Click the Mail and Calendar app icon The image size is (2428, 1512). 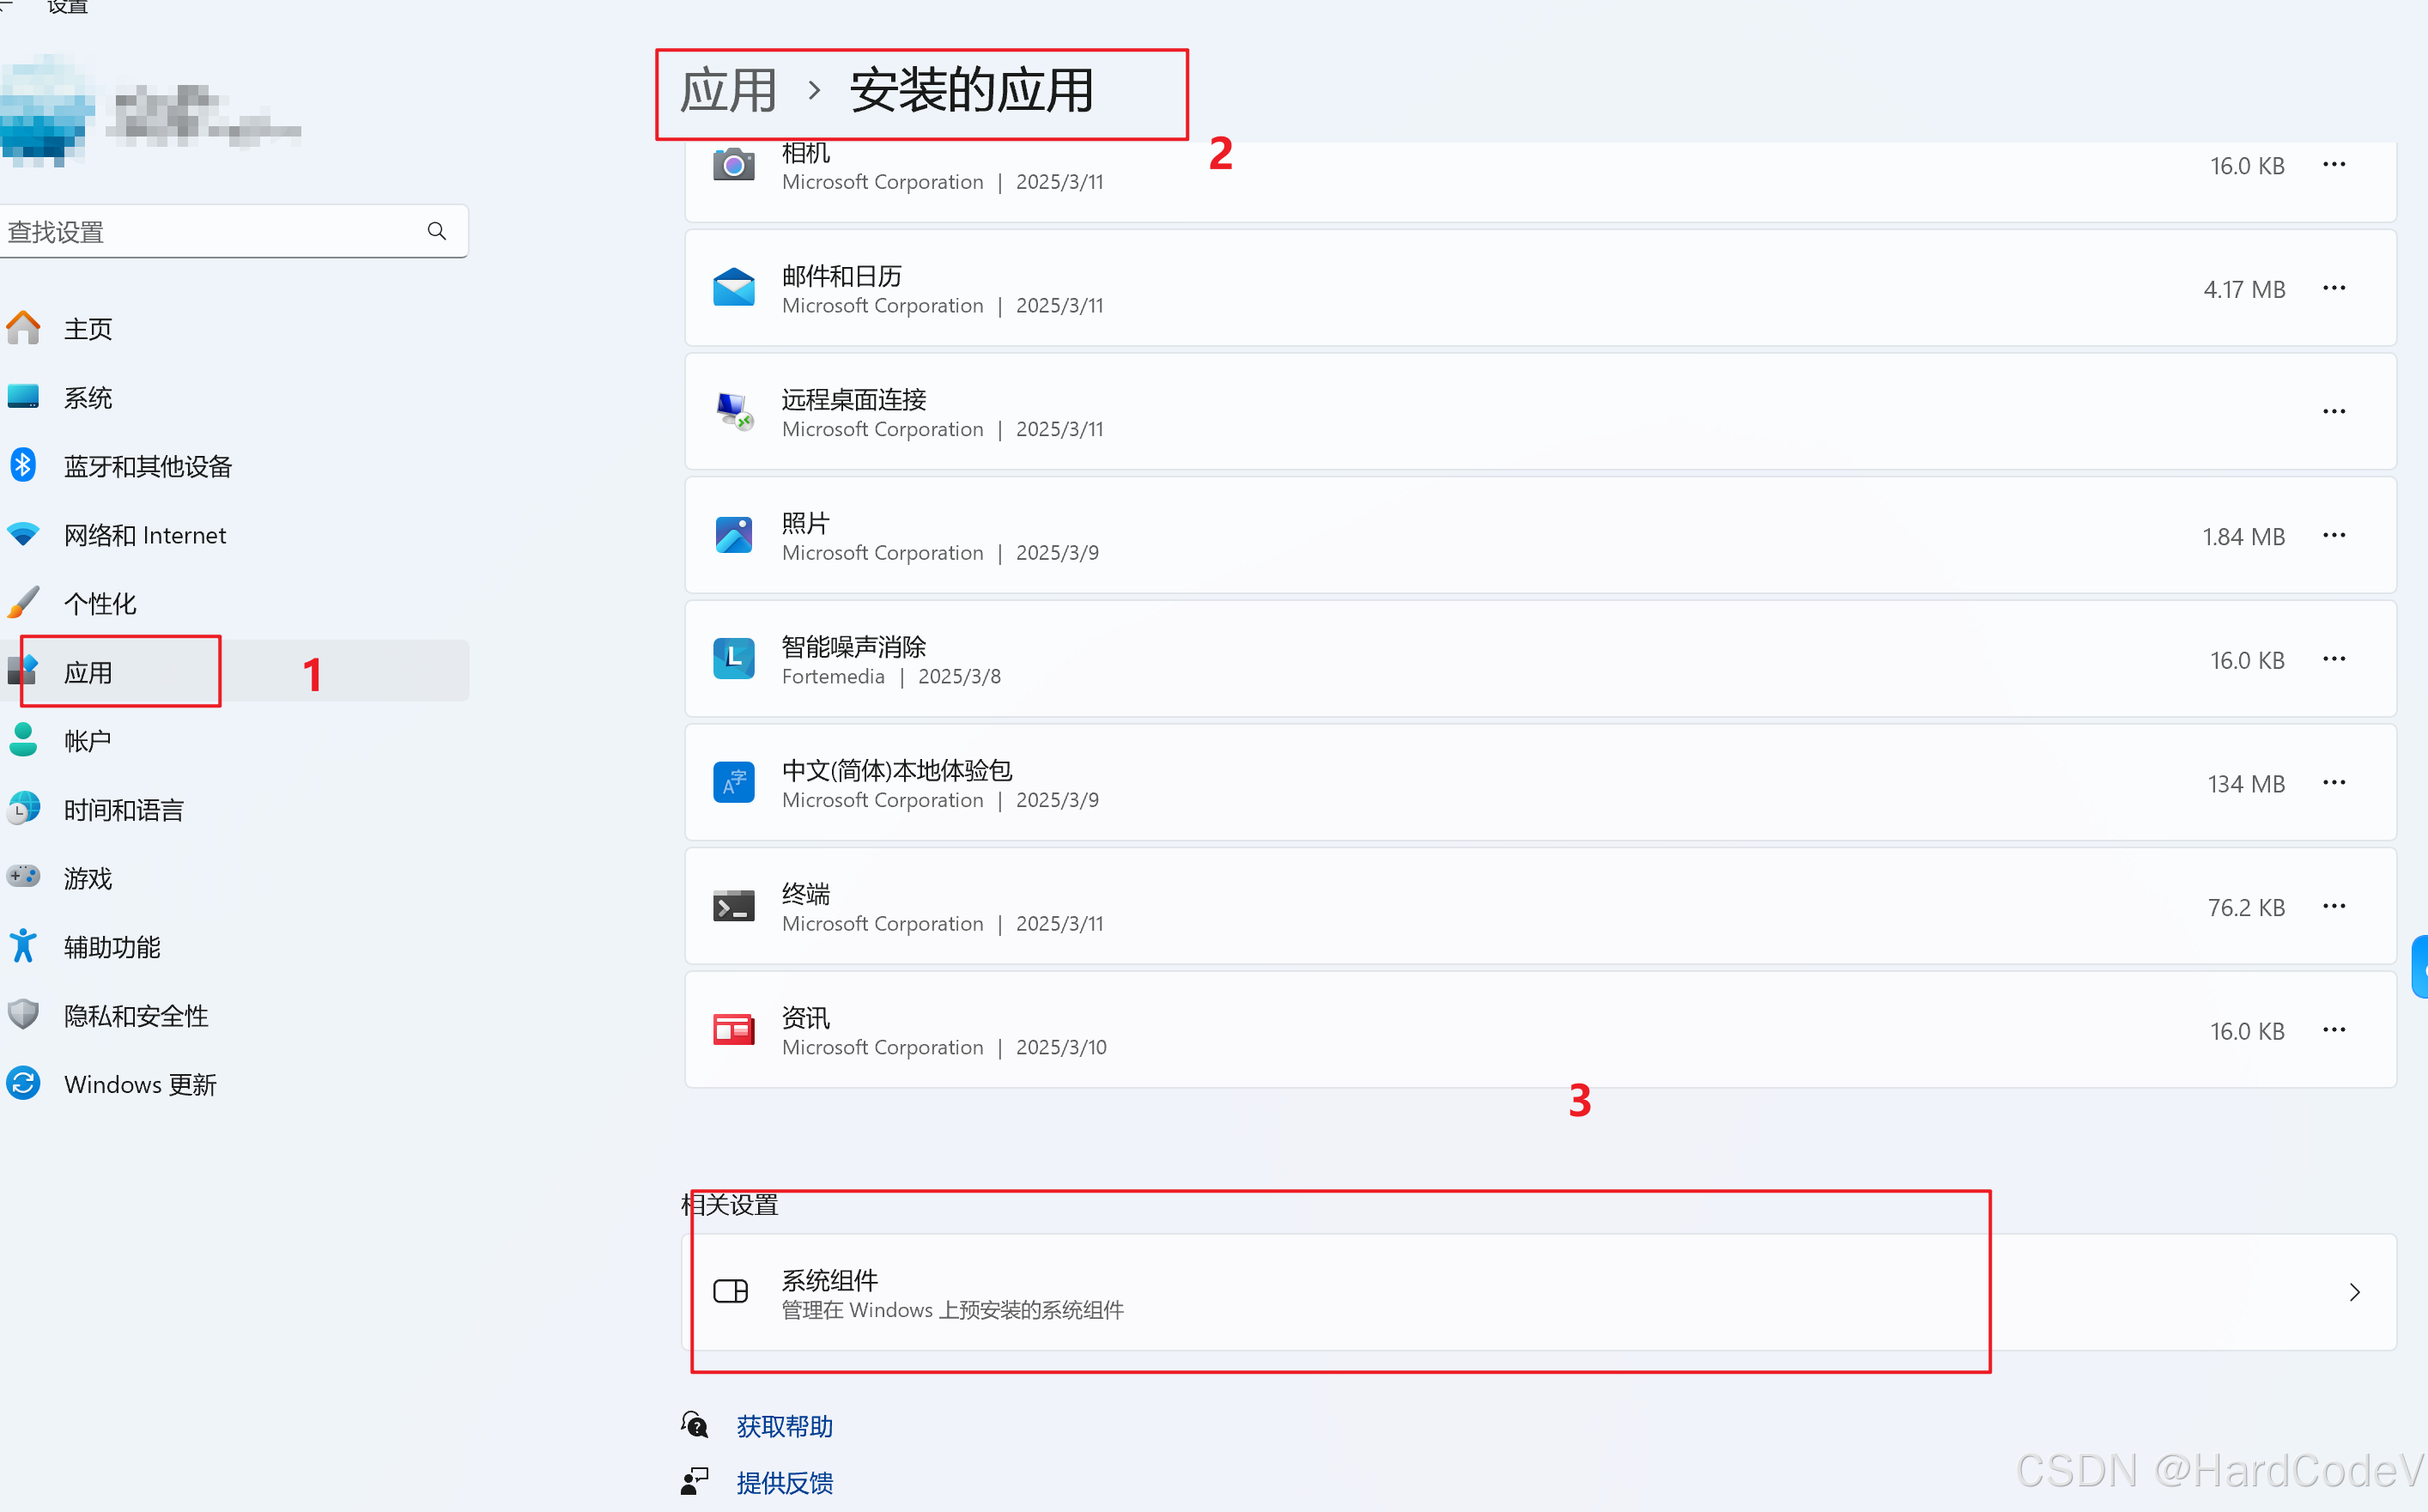[733, 288]
